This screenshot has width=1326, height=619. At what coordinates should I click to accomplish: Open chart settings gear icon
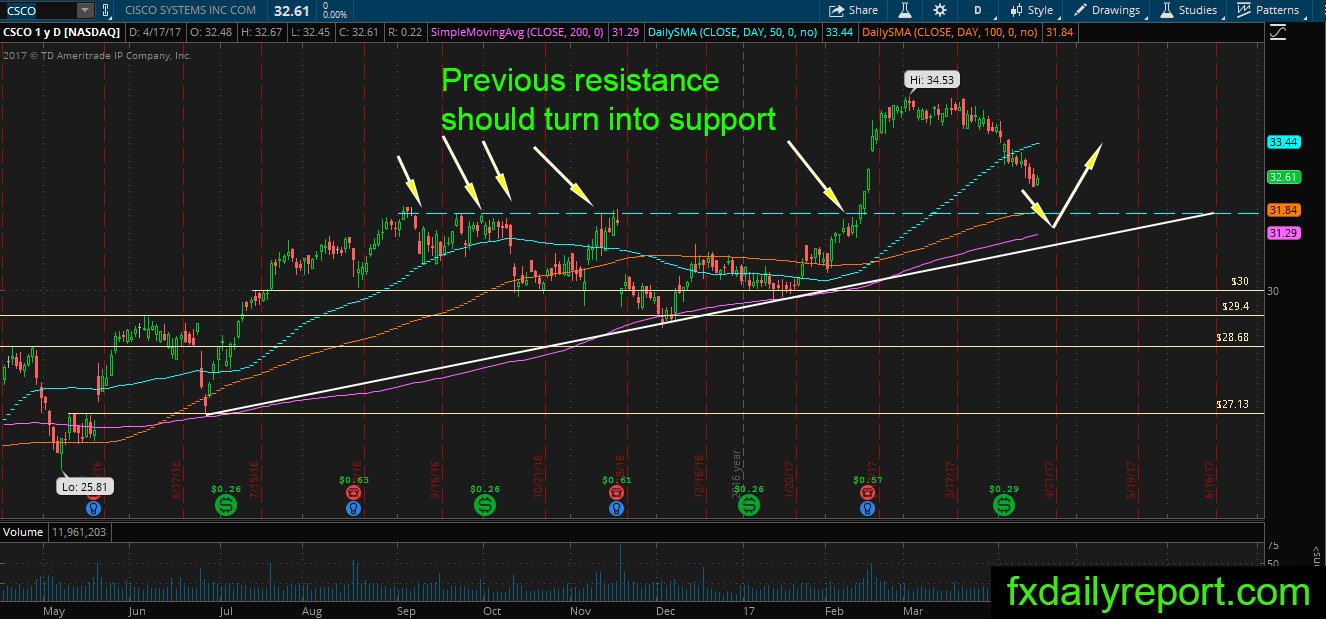[x=940, y=10]
